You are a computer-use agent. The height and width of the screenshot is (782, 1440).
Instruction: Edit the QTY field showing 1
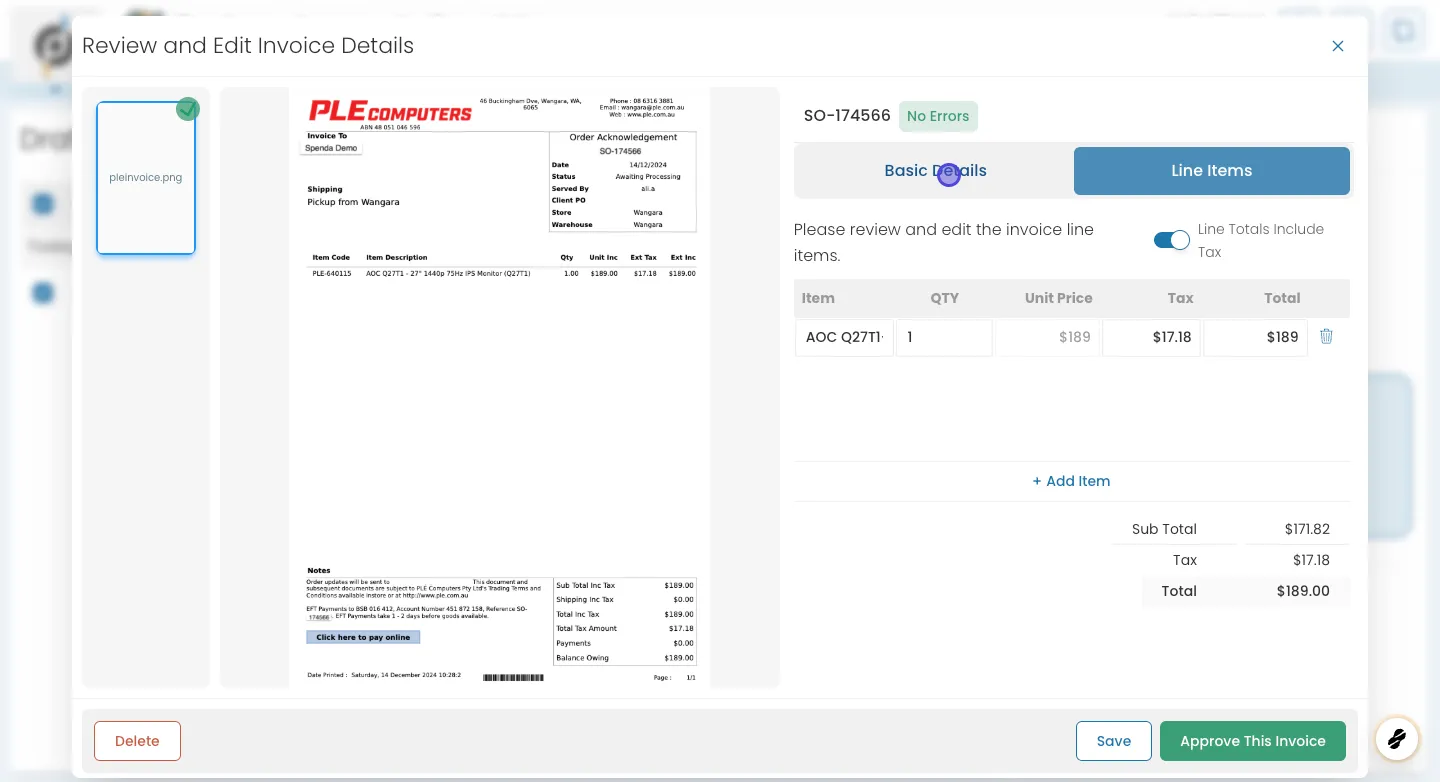point(944,337)
